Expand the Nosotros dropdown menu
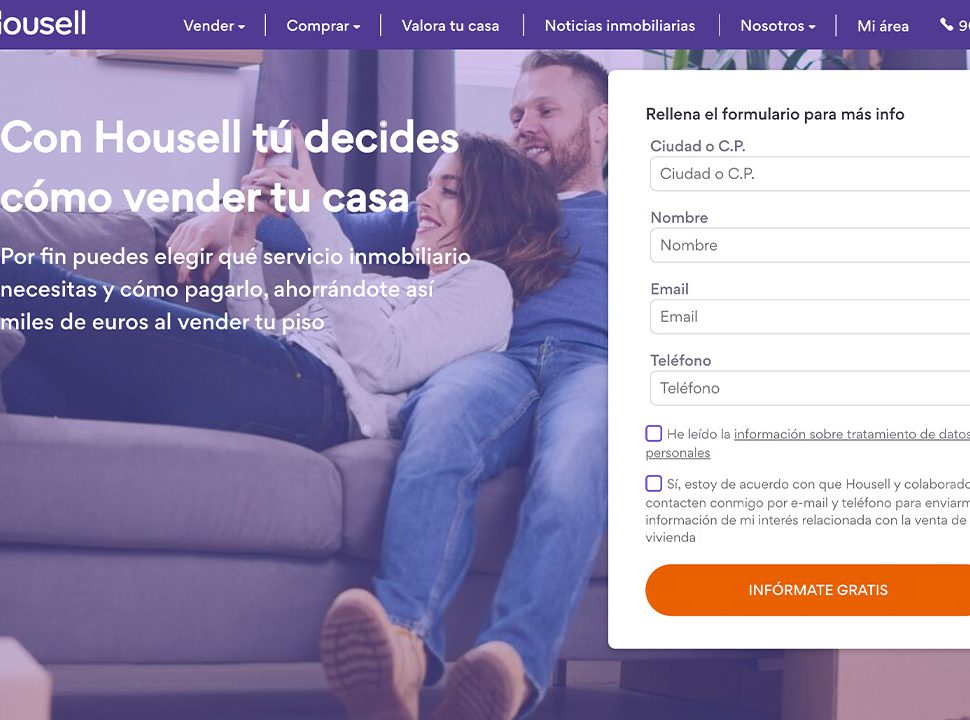Screen dimensions: 970x720 [x=778, y=26]
